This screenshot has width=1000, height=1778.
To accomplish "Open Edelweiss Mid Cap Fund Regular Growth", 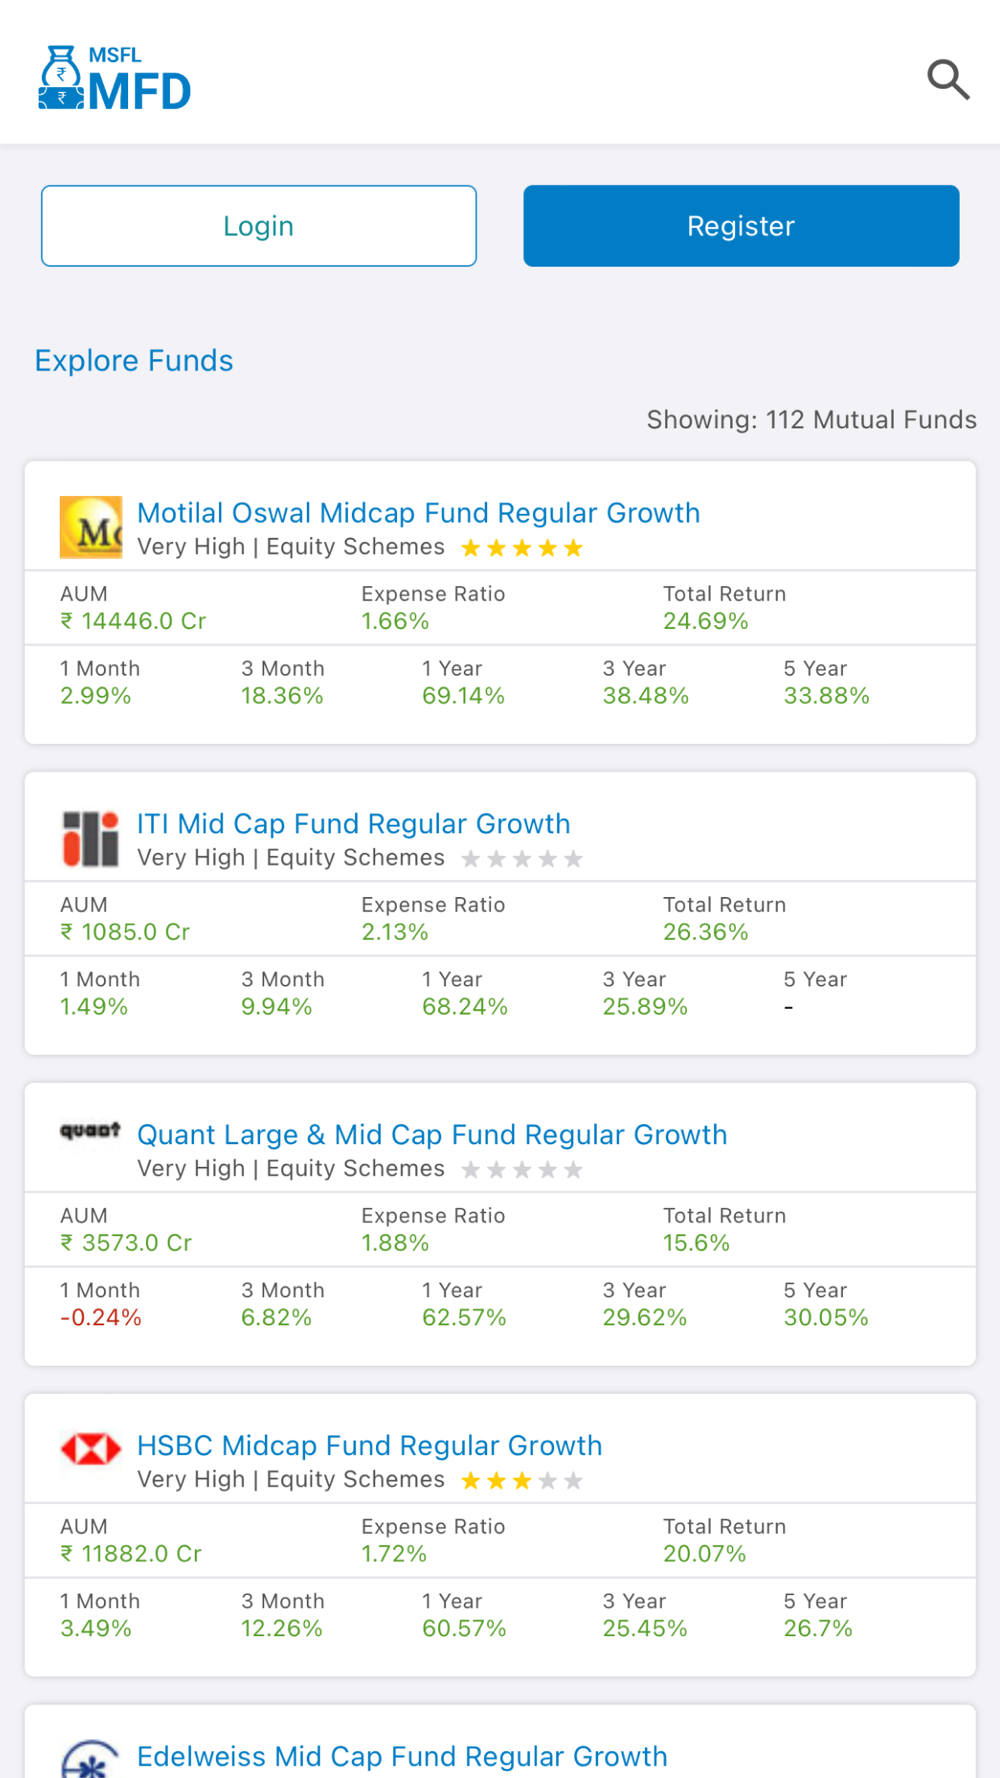I will [402, 1757].
